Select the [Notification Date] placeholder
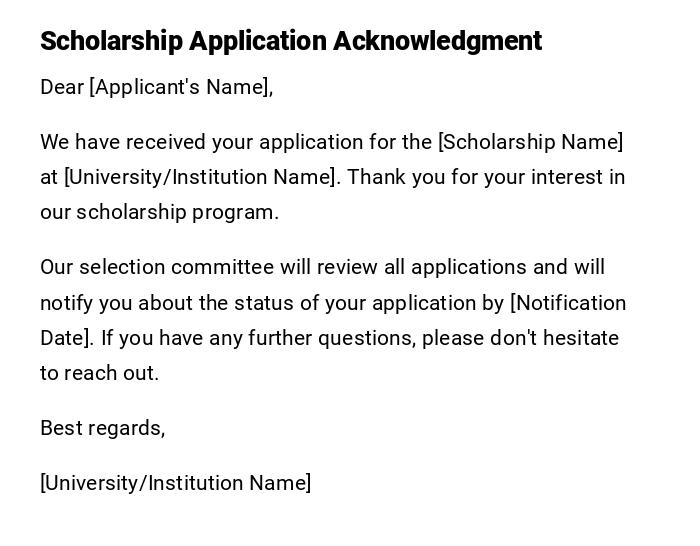Viewport: 700px width, 546px height. pyautogui.click(x=568, y=303)
